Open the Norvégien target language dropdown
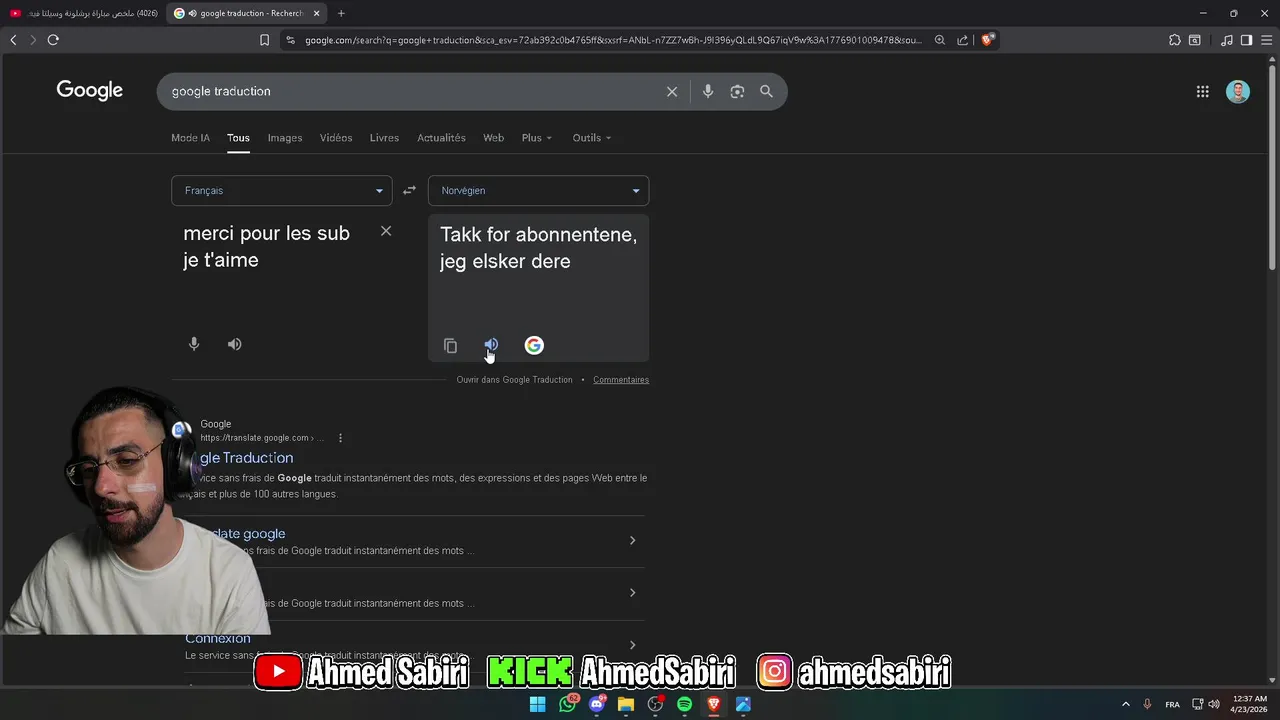Image resolution: width=1280 pixels, height=720 pixels. [x=538, y=190]
